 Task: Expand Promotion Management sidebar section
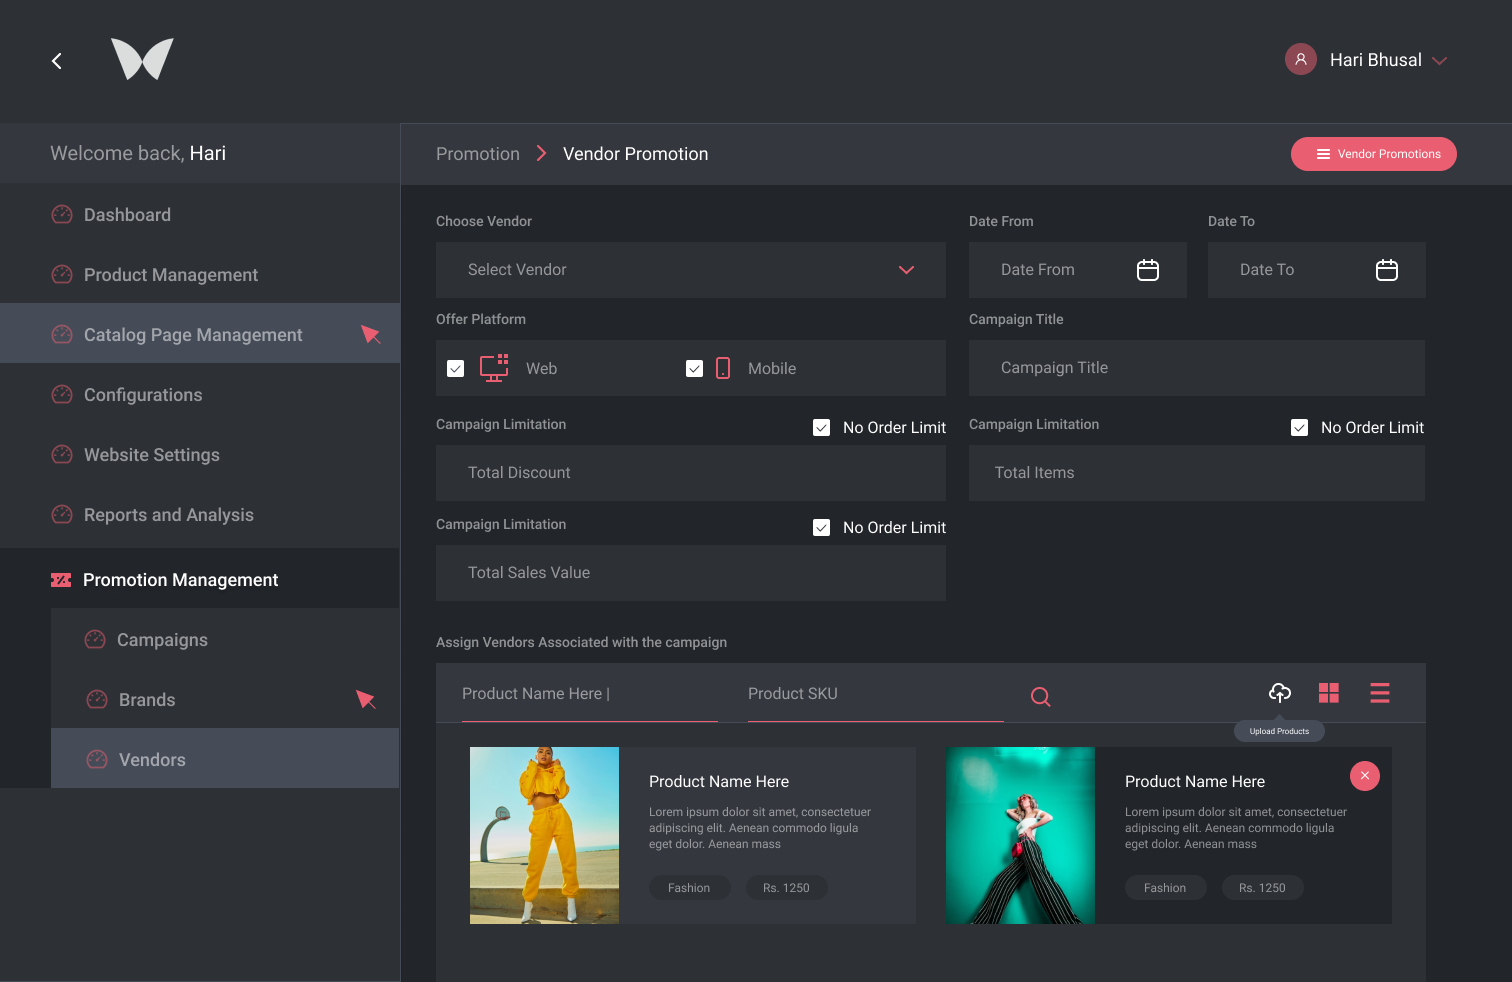[x=180, y=580]
